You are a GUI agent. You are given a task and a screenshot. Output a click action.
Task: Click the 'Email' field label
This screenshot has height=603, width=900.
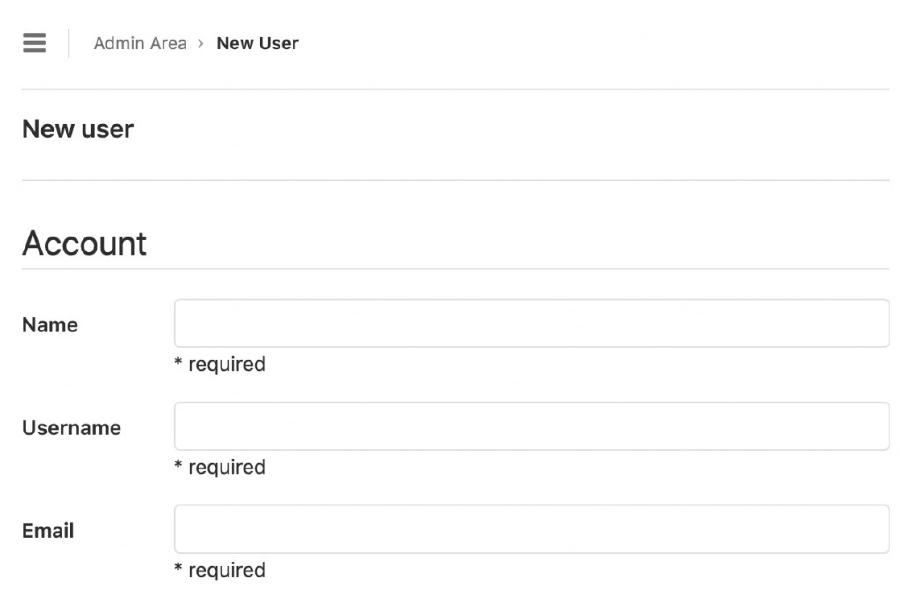tap(48, 531)
